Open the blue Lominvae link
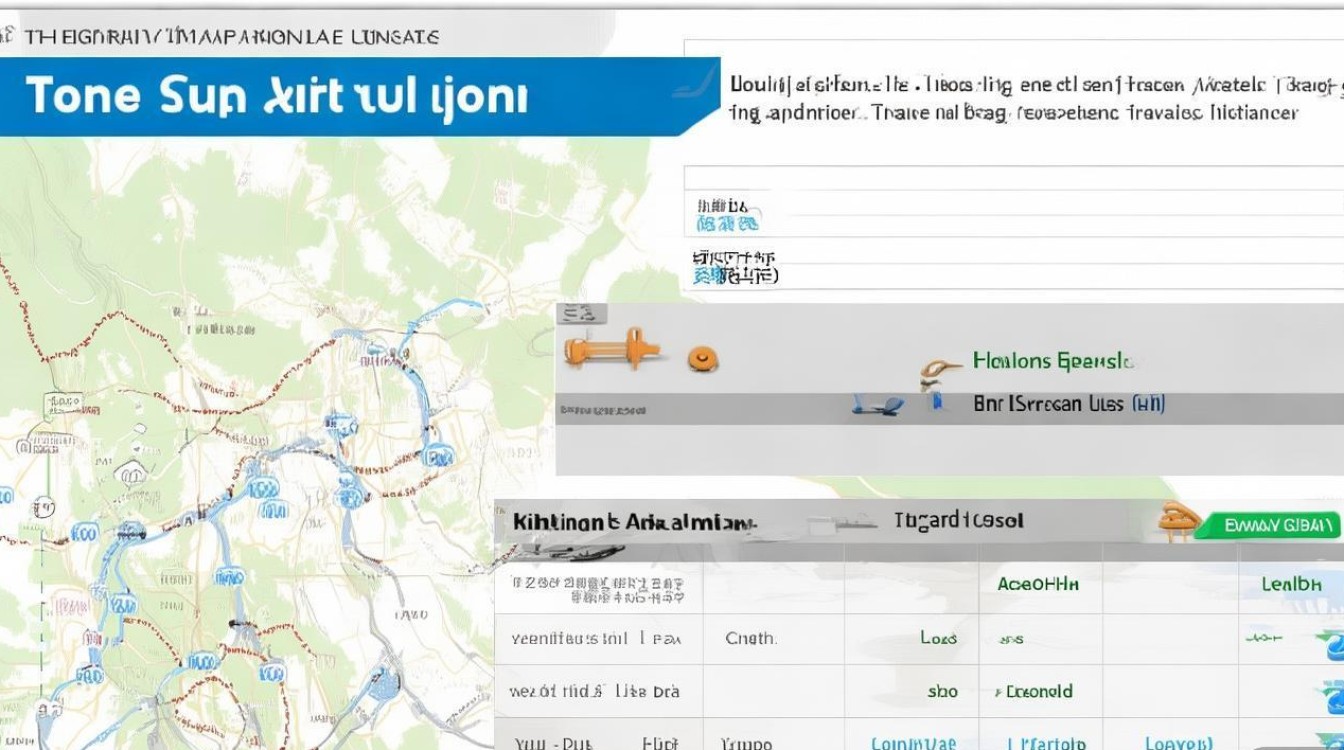 912,743
